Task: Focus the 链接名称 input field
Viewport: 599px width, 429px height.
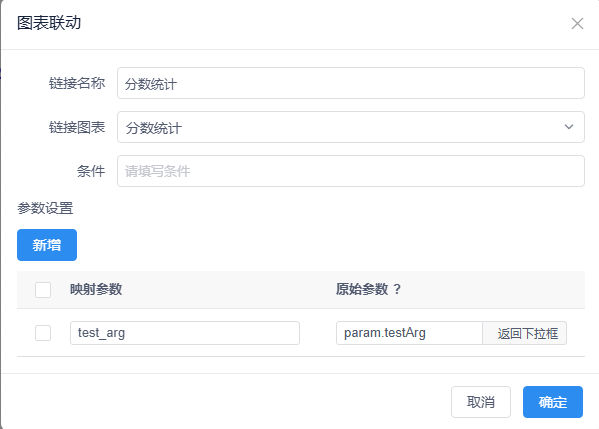Action: [351, 83]
